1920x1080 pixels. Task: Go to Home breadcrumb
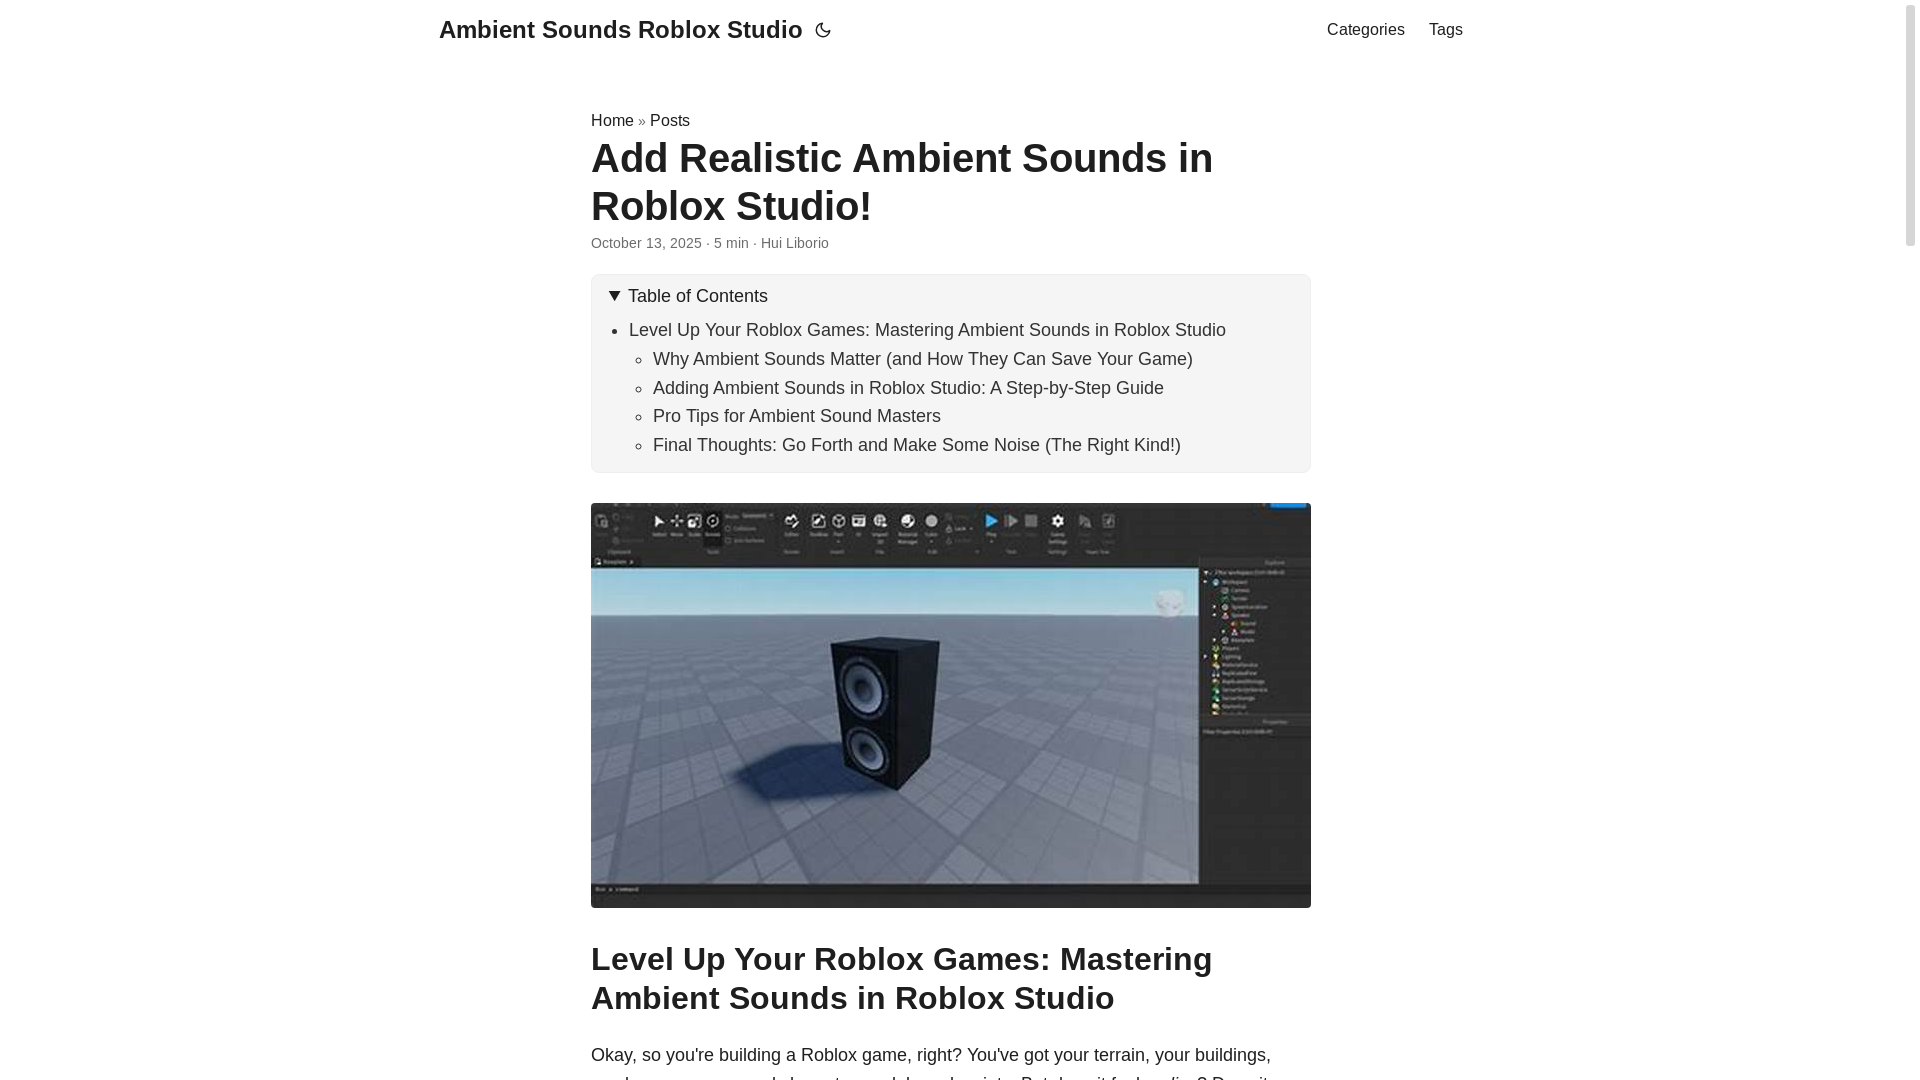click(612, 121)
